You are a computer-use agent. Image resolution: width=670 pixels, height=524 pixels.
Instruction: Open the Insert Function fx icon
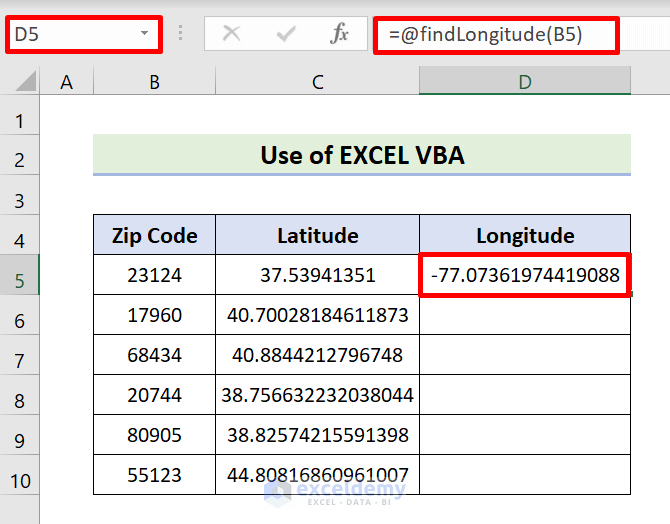[x=339, y=33]
